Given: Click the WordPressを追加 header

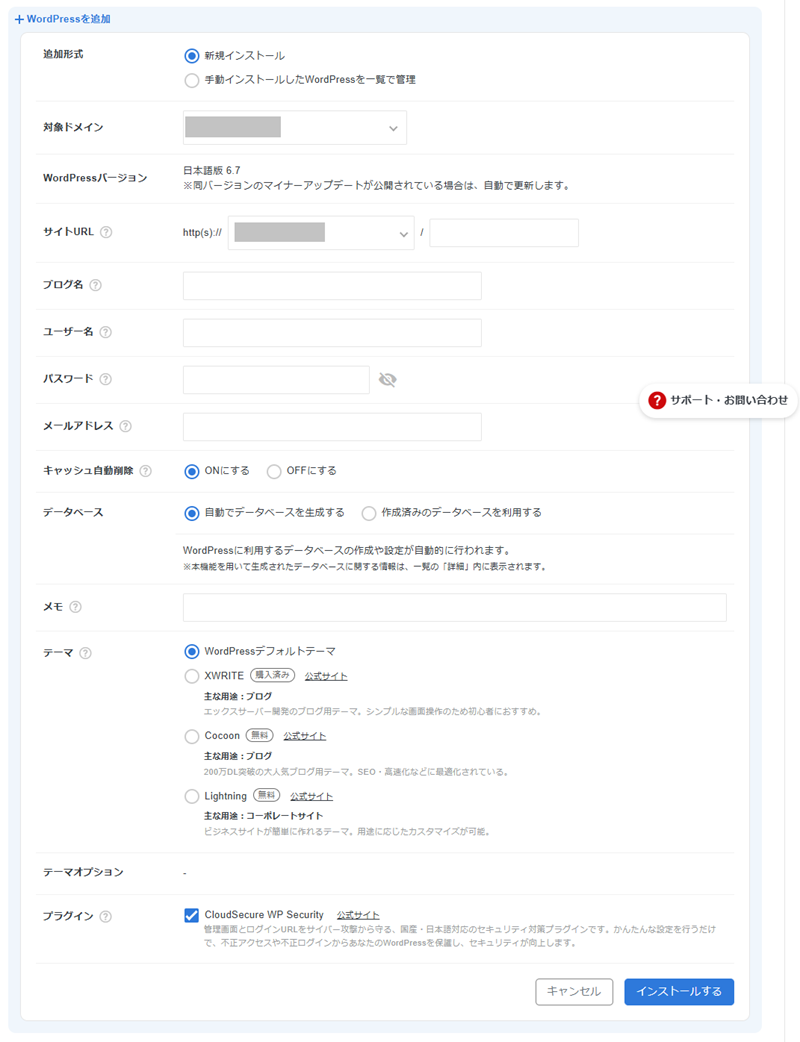Looking at the screenshot, I should coord(62,19).
